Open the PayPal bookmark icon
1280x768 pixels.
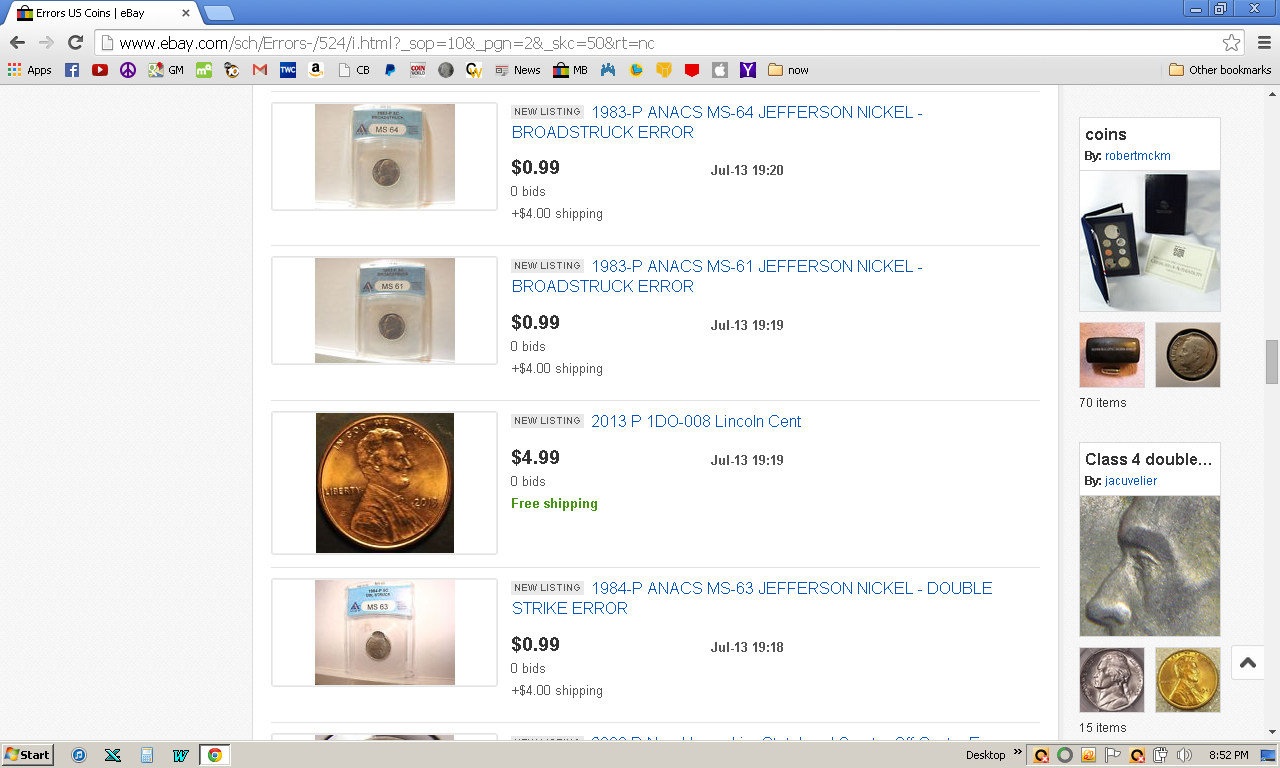pyautogui.click(x=390, y=70)
